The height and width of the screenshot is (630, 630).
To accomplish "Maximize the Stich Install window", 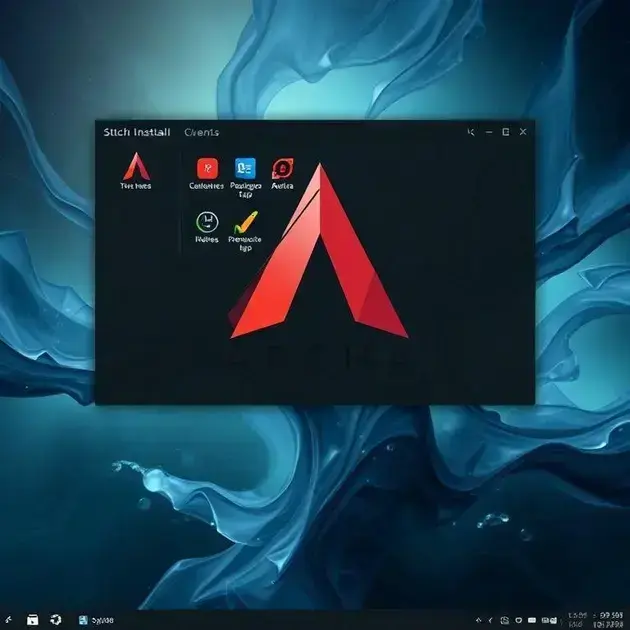I will (506, 132).
